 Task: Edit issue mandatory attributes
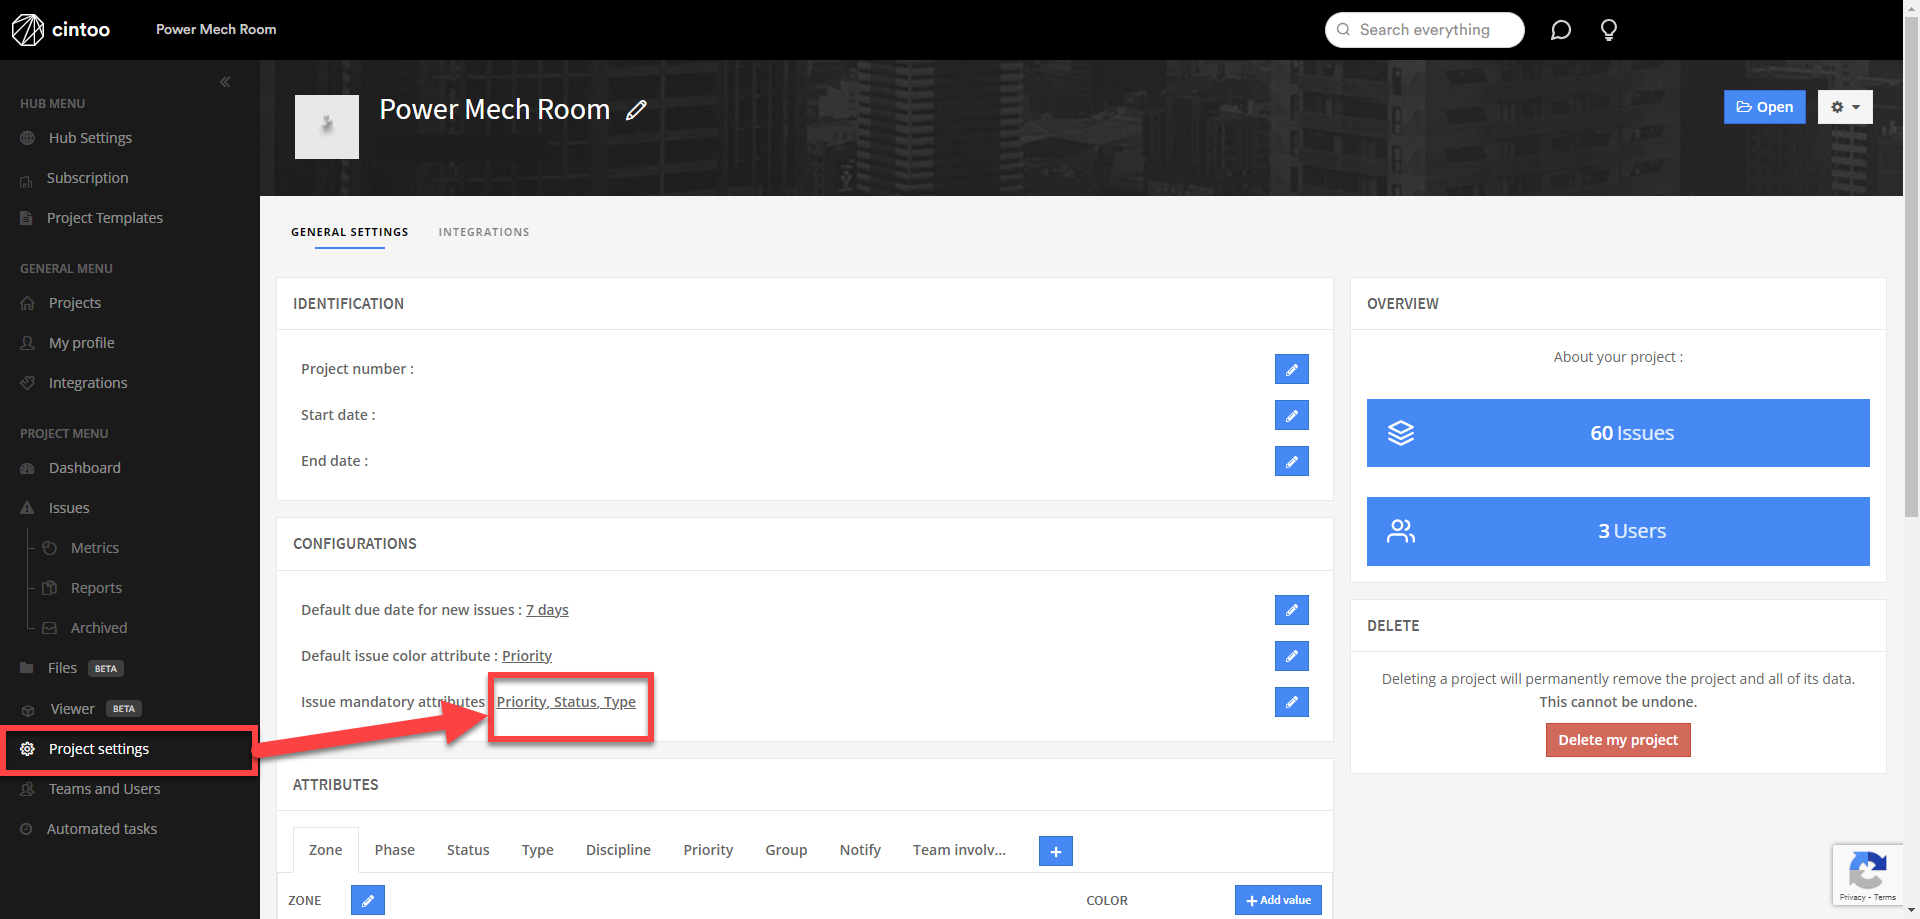click(x=1291, y=702)
